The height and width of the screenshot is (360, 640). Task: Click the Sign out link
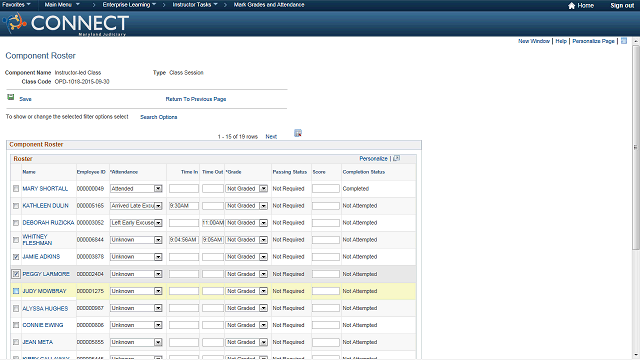(622, 5)
